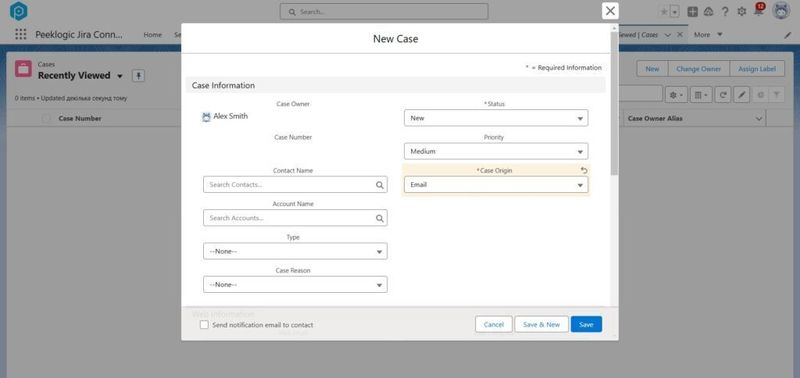Open the Case Owner Alias column menu
This screenshot has width=800, height=378.
point(759,119)
